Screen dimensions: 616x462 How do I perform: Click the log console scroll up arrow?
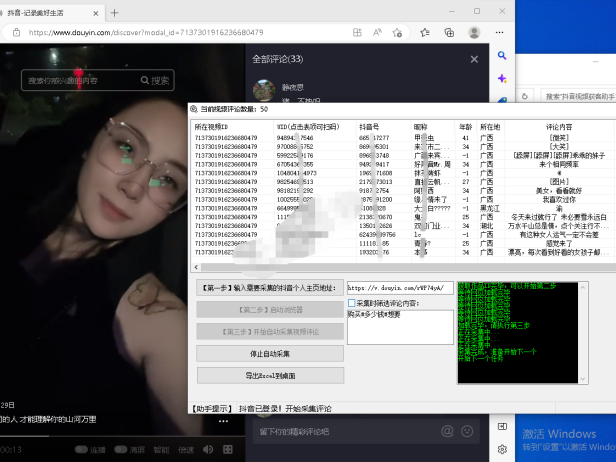583,288
